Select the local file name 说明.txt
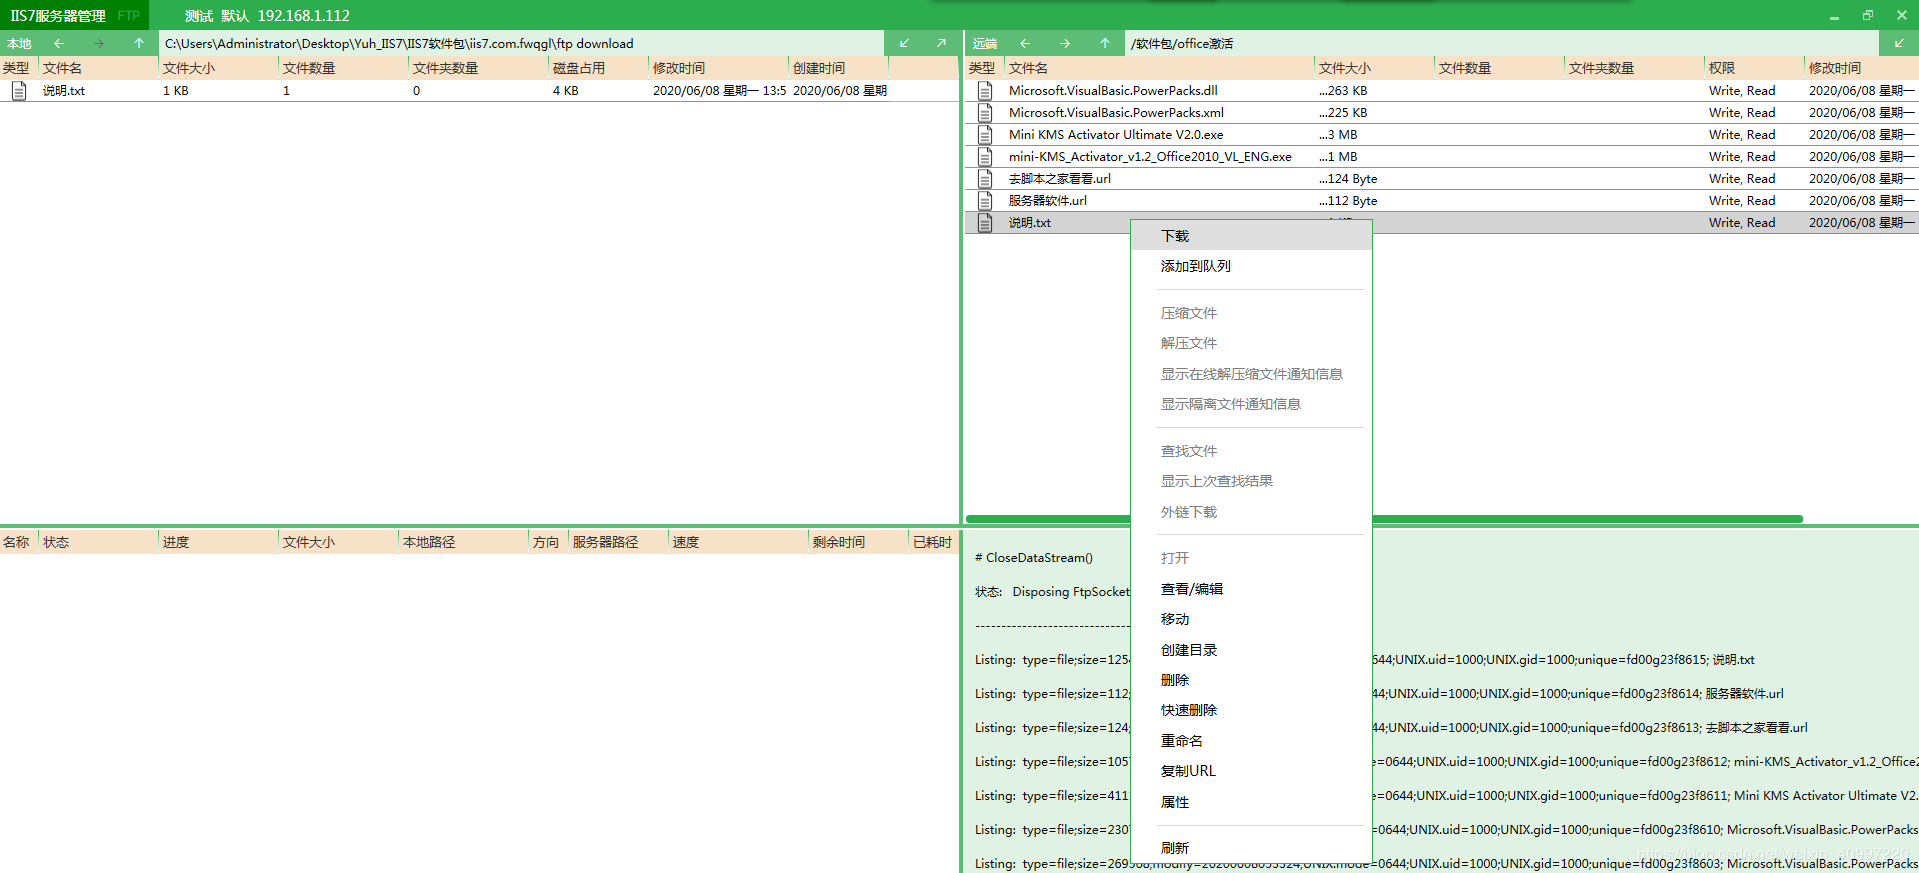The height and width of the screenshot is (873, 1919). 64,90
